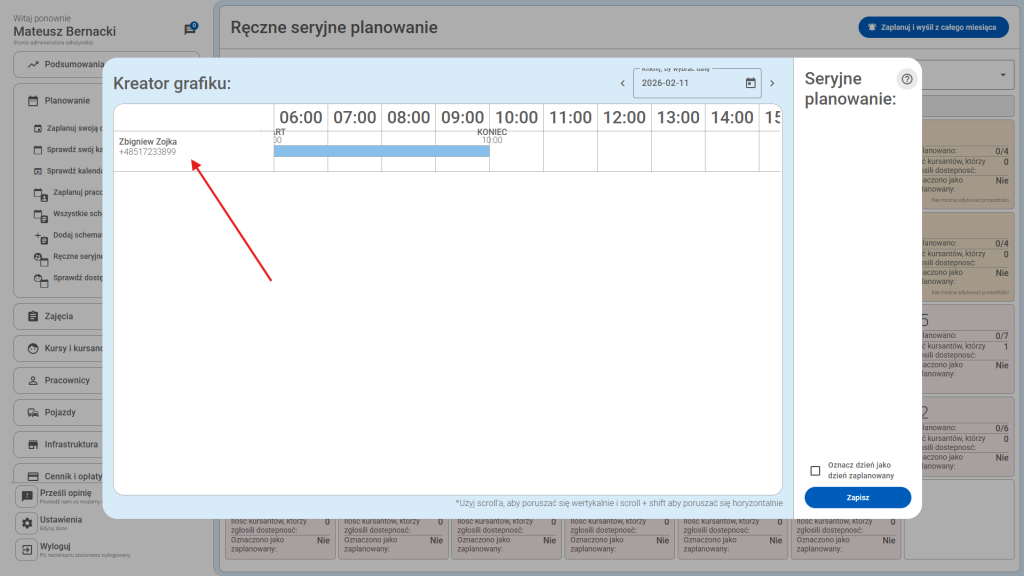
Task: Click the Wyloguj logout icon
Action: click(x=27, y=550)
